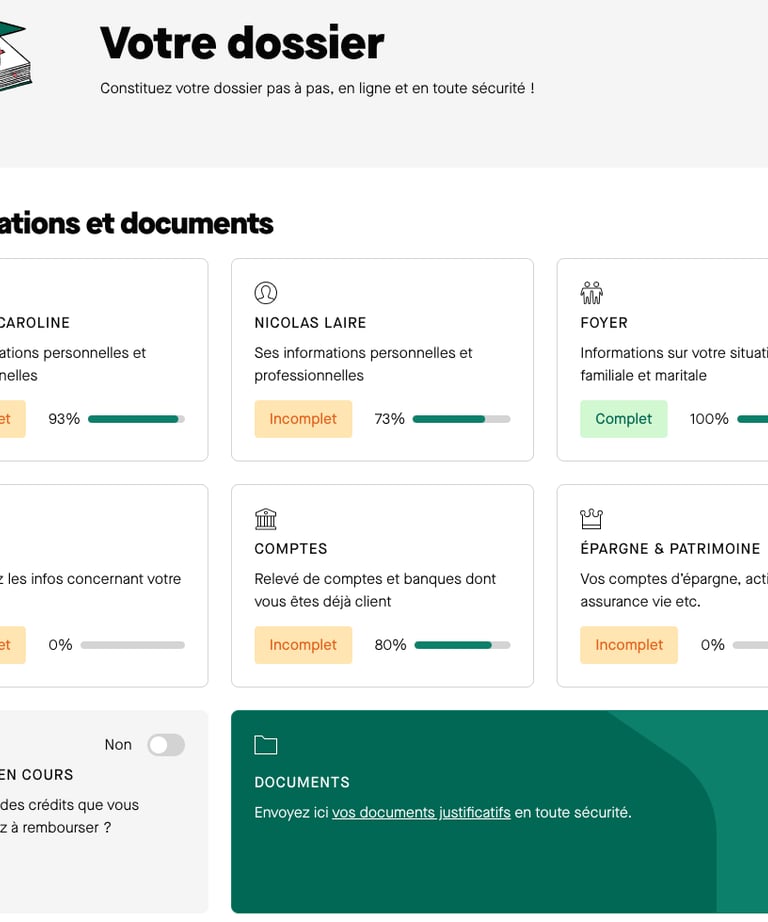The width and height of the screenshot is (768, 922).
Task: Toggle the crédits en cours 'Non' switch
Action: 166,745
